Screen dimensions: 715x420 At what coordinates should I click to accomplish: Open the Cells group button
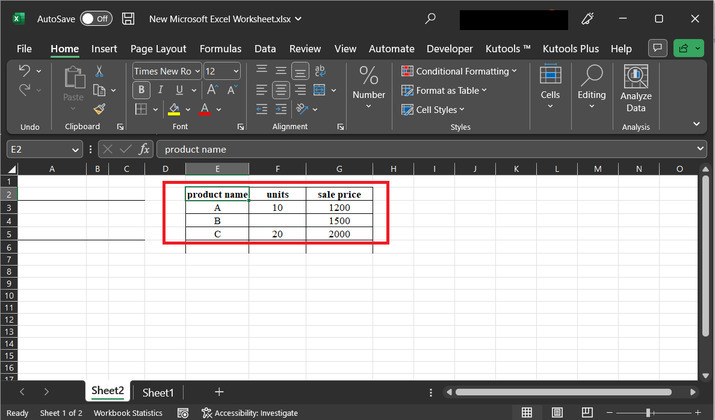coord(550,87)
